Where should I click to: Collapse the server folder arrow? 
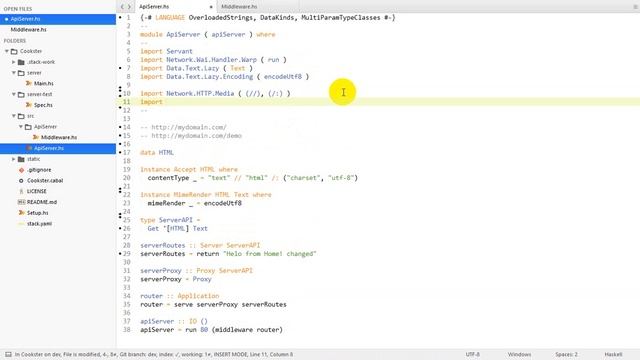point(13,73)
